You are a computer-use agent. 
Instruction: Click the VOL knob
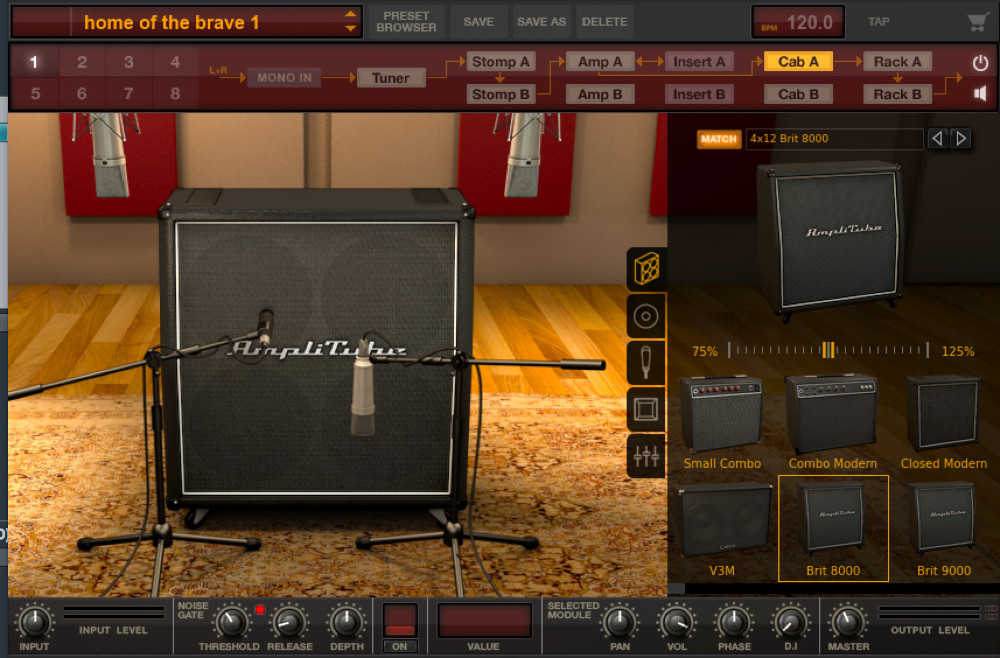pos(677,622)
